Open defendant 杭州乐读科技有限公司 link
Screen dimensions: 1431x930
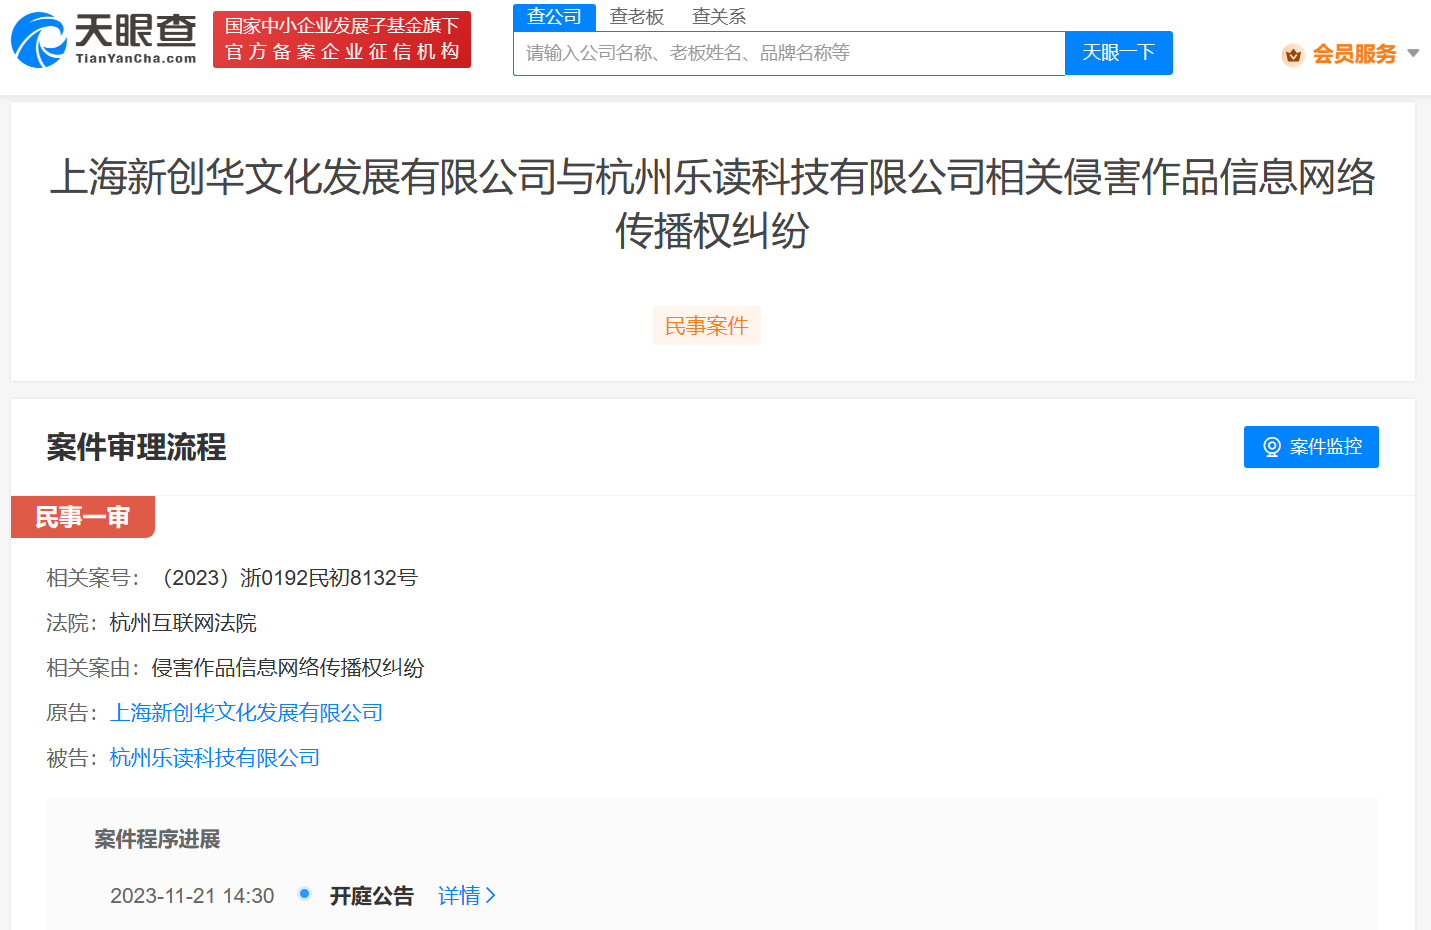[215, 758]
